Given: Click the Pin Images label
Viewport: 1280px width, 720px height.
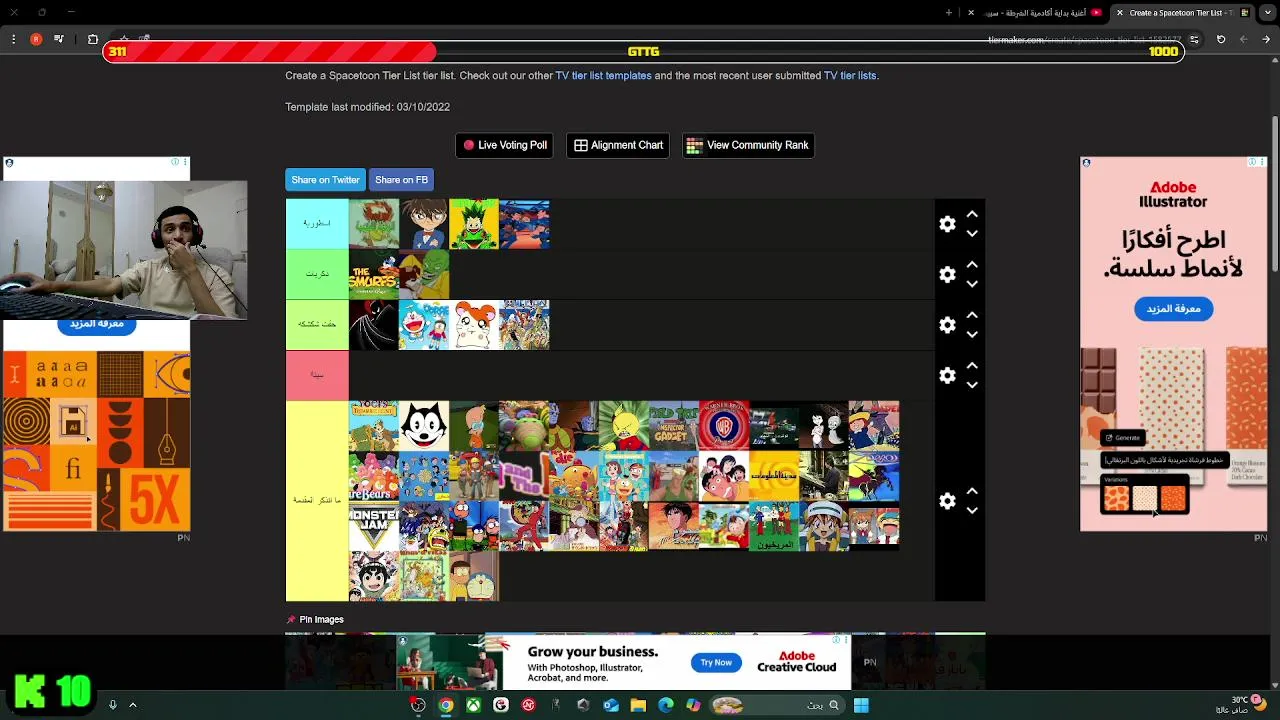Looking at the screenshot, I should click(321, 620).
